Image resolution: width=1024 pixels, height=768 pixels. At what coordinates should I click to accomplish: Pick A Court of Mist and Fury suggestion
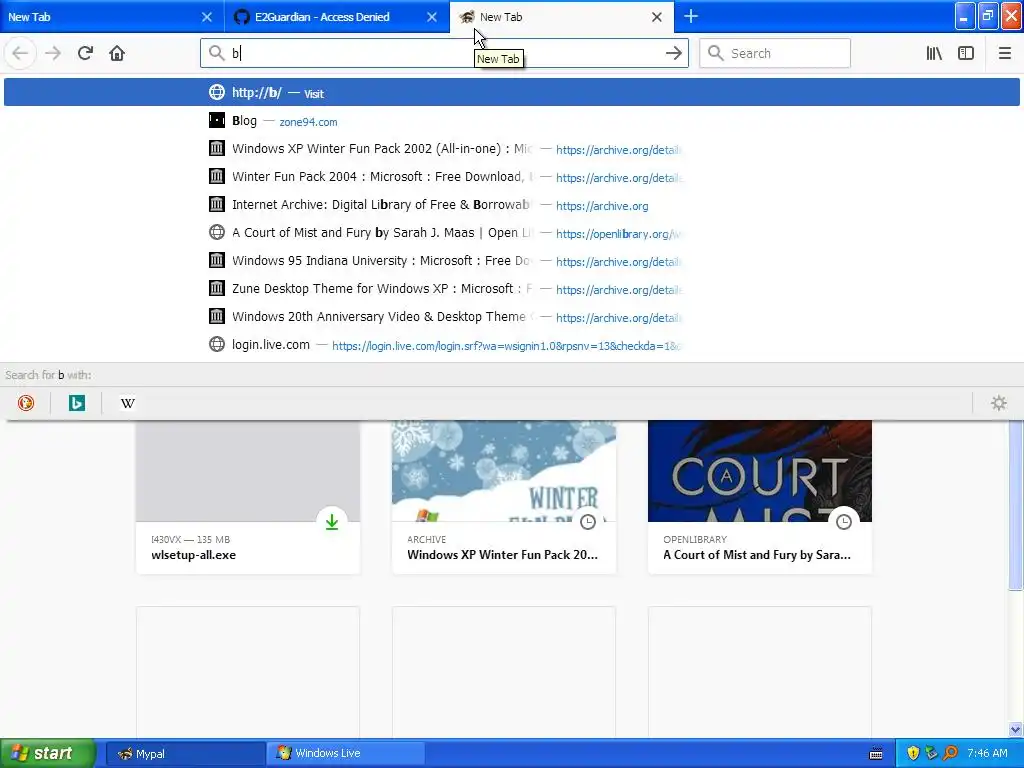click(511, 233)
